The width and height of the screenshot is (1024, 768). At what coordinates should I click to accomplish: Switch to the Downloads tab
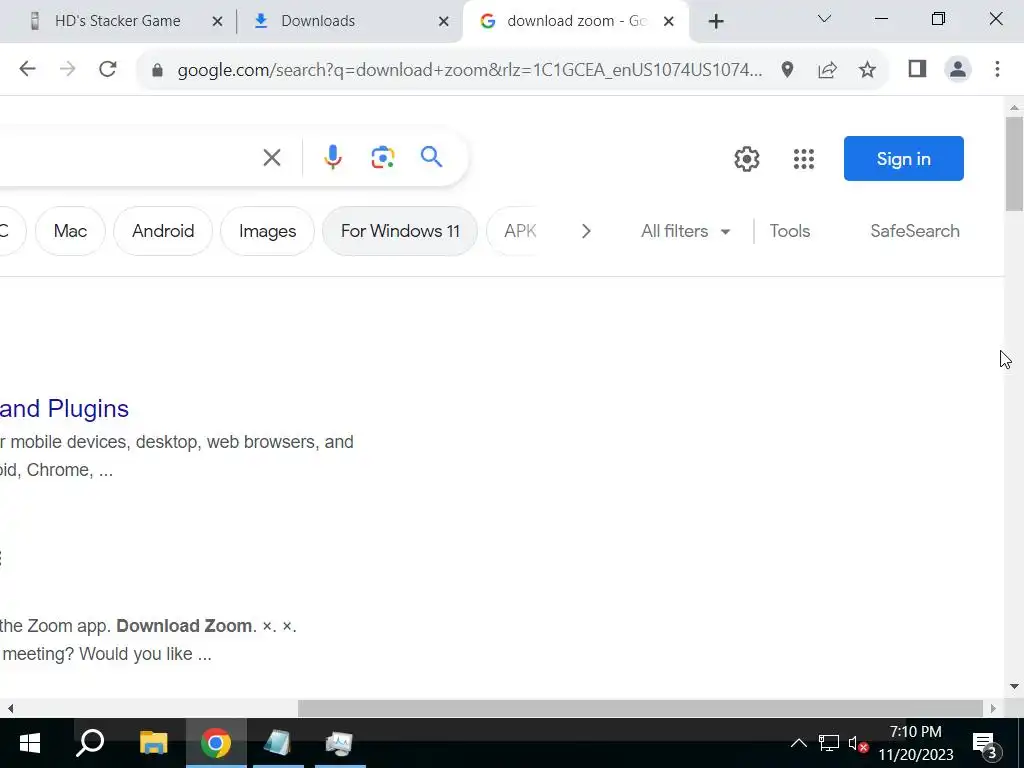click(x=347, y=22)
